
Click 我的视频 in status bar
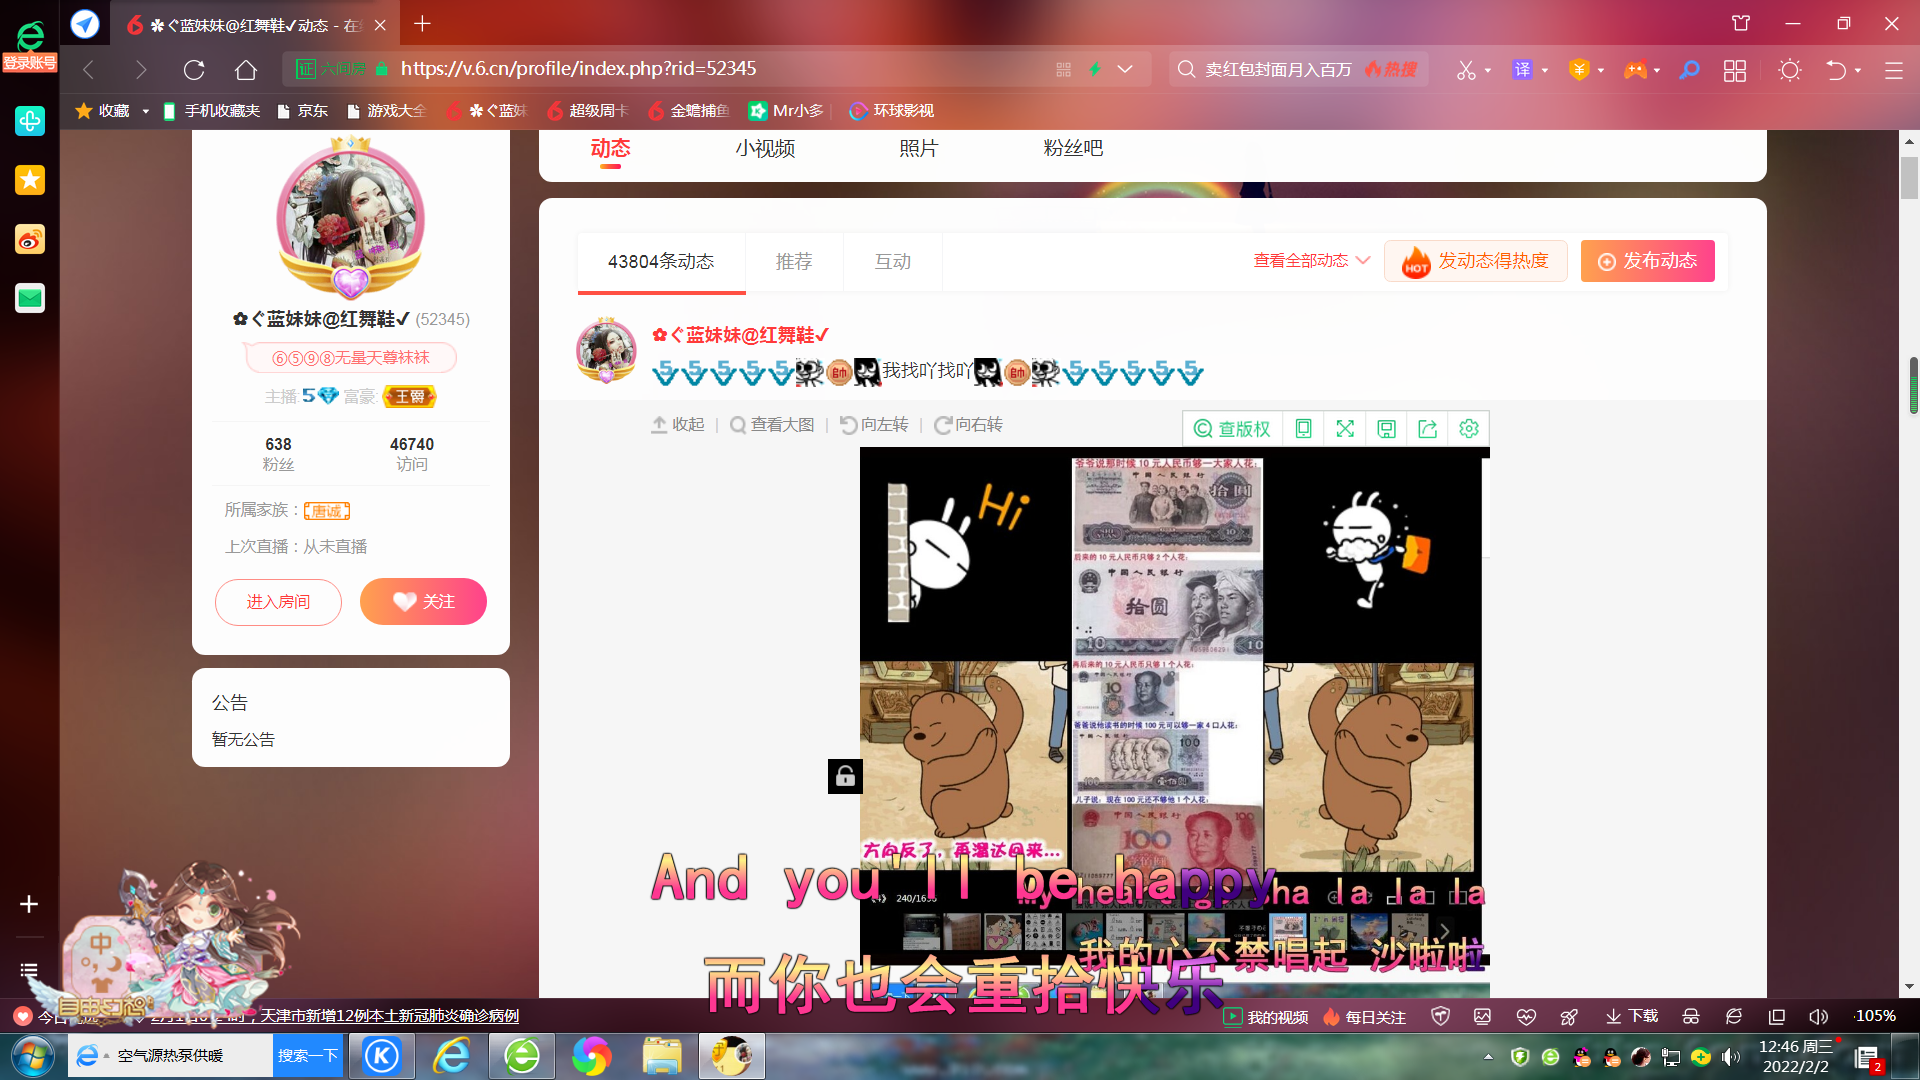tap(1266, 1017)
